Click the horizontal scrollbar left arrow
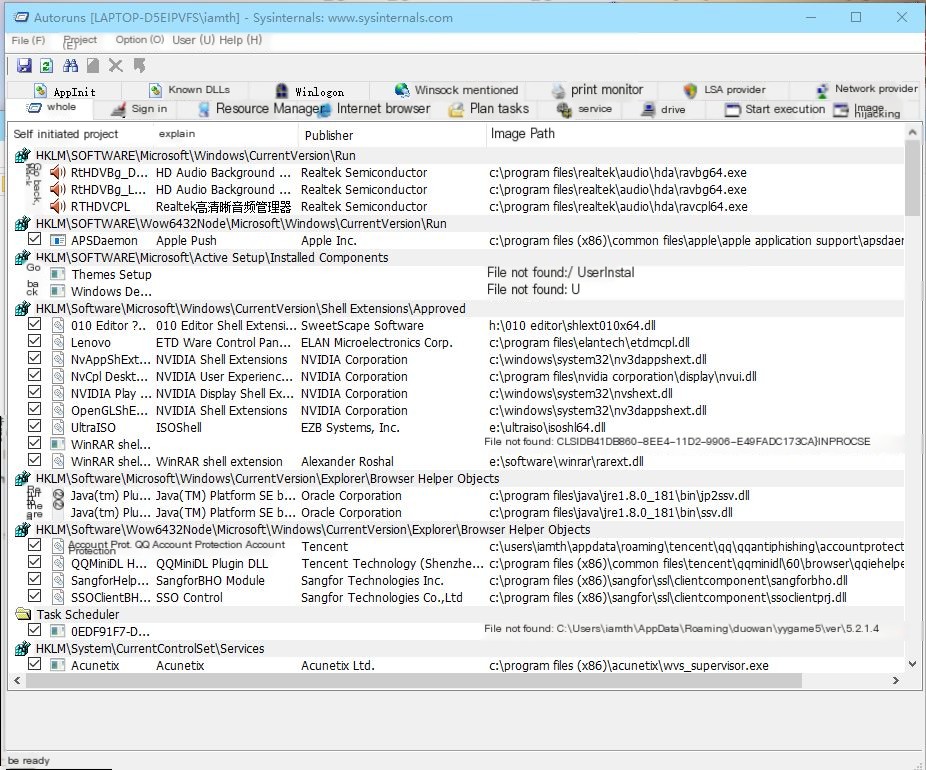The image size is (926, 770). [17, 680]
